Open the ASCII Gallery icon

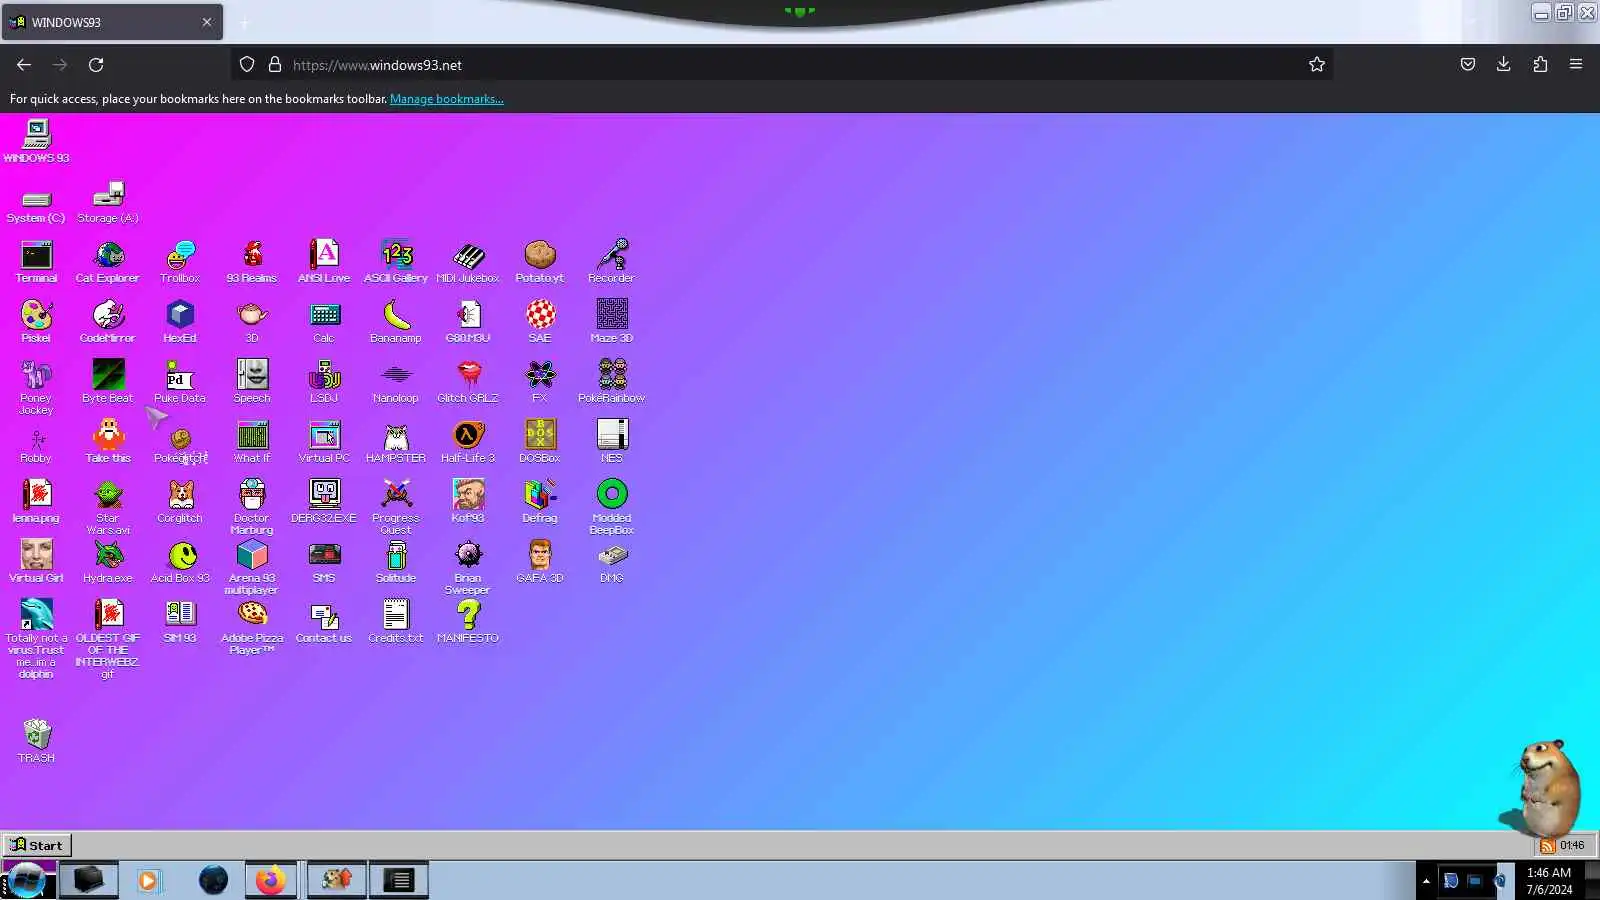click(396, 262)
